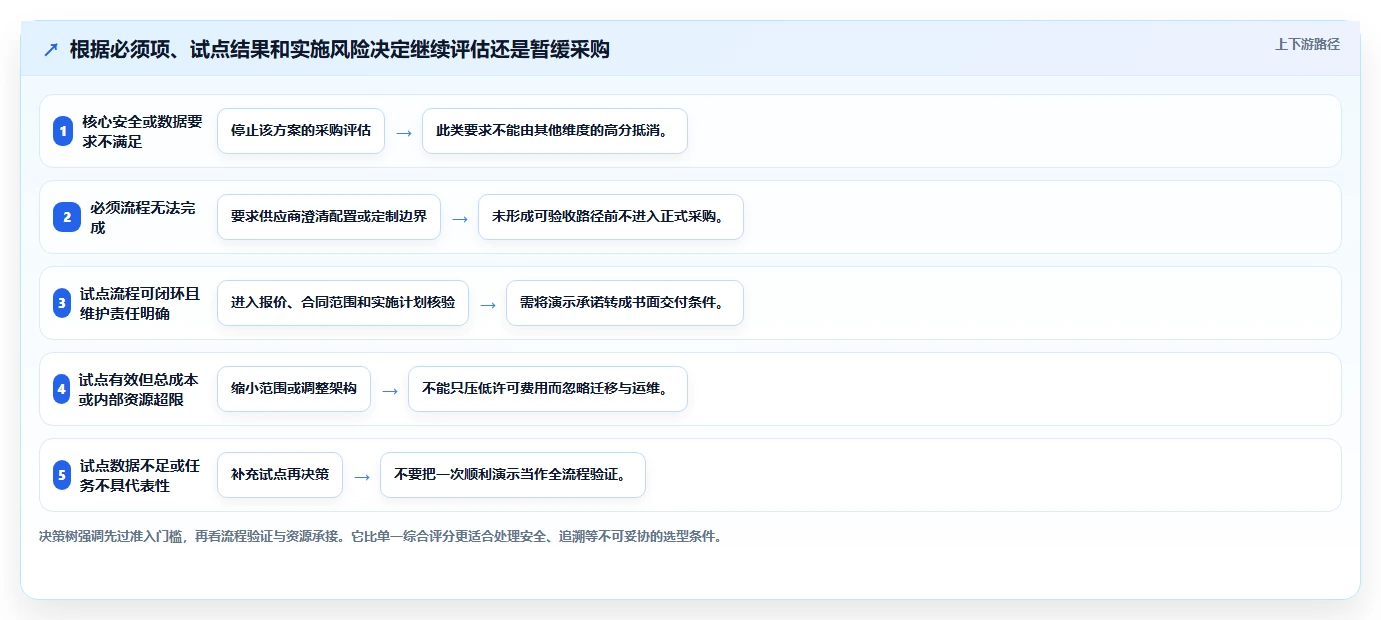Click step badge 3 next to 试点流程可闭环

[x=62, y=303]
